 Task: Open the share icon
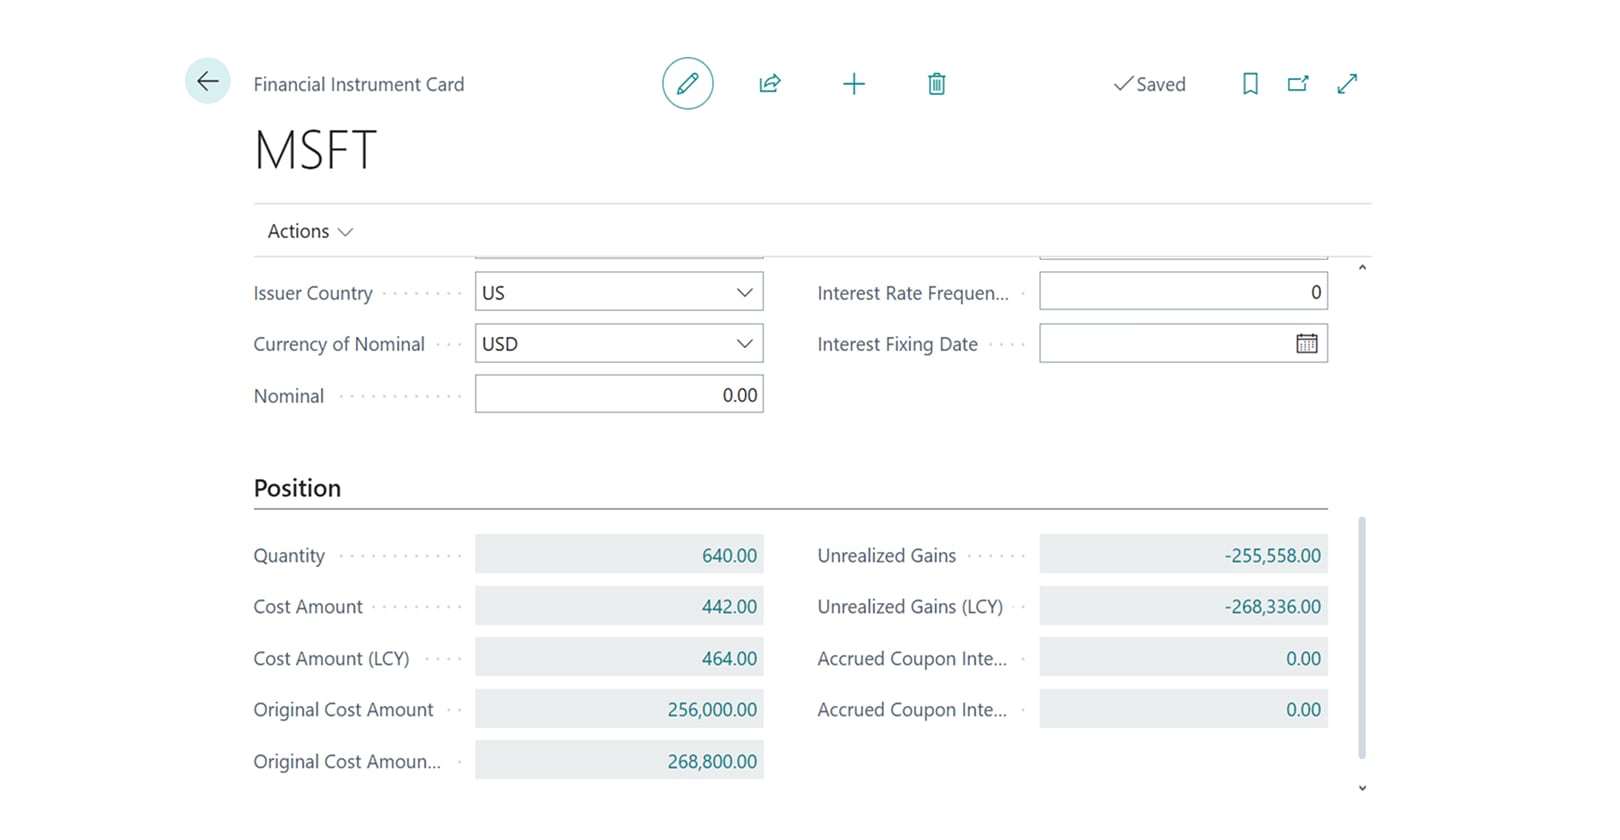pos(770,84)
